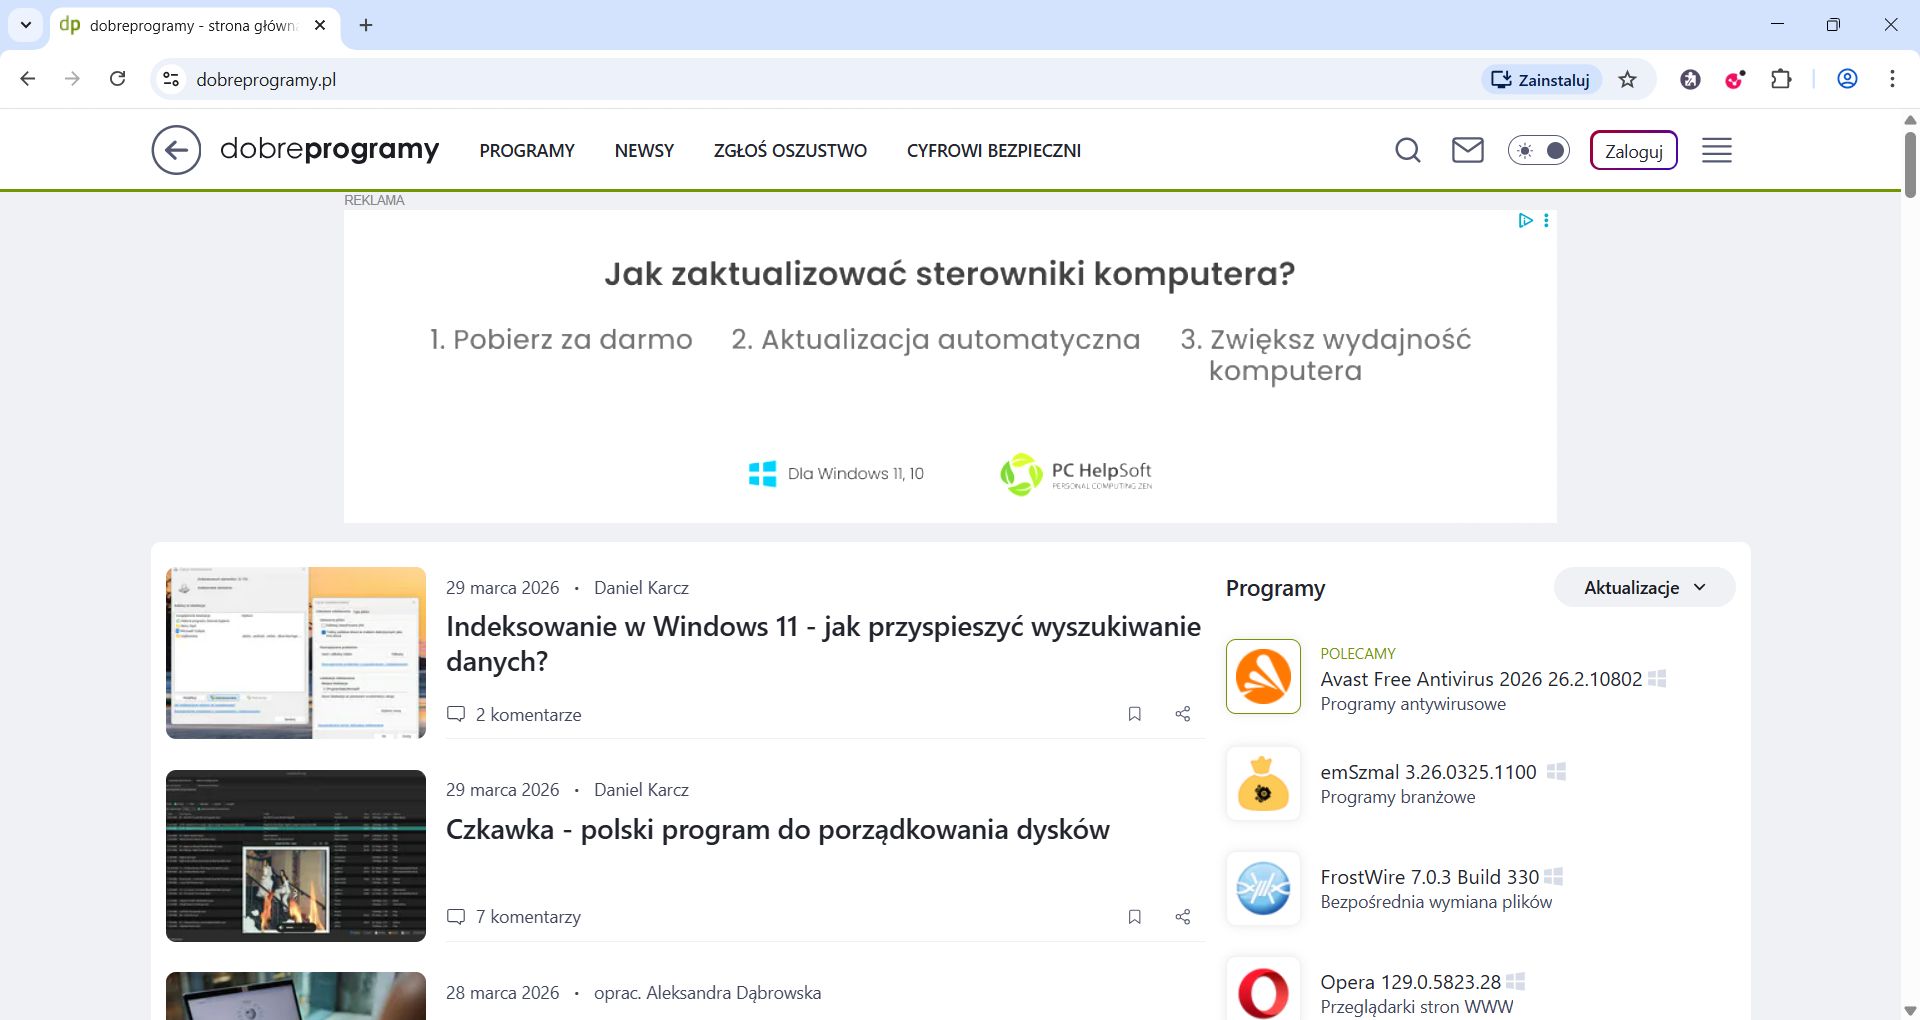Open CYFROWI BEZPIECZNI menu item
The image size is (1920, 1020).
pyautogui.click(x=994, y=150)
